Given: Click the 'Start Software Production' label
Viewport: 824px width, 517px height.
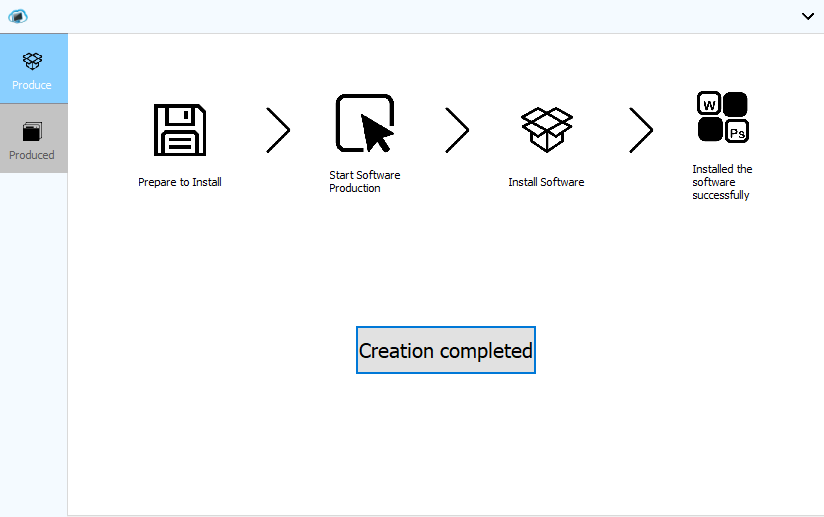Looking at the screenshot, I should (x=365, y=182).
